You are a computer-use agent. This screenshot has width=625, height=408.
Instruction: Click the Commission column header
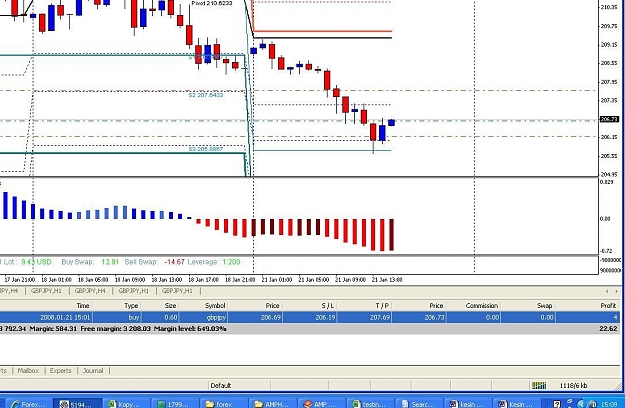[x=482, y=306]
